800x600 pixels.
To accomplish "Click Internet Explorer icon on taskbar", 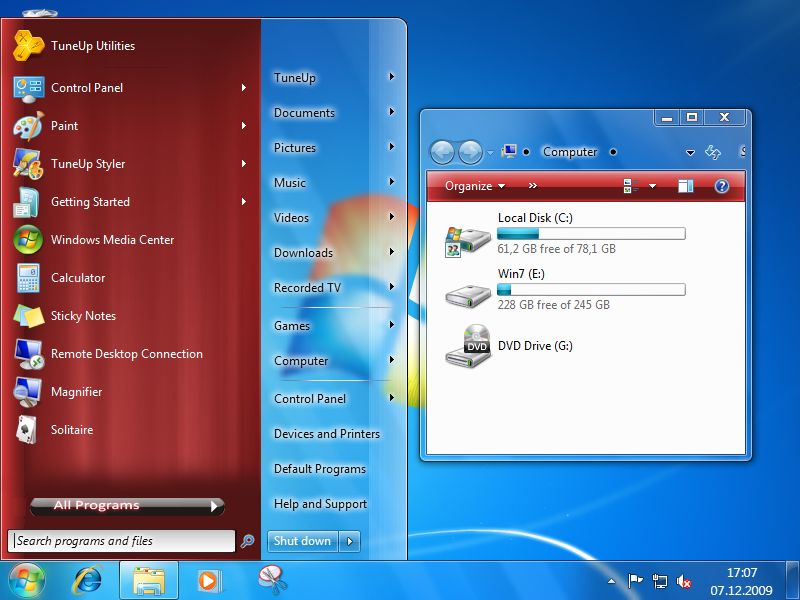I will click(x=88, y=579).
